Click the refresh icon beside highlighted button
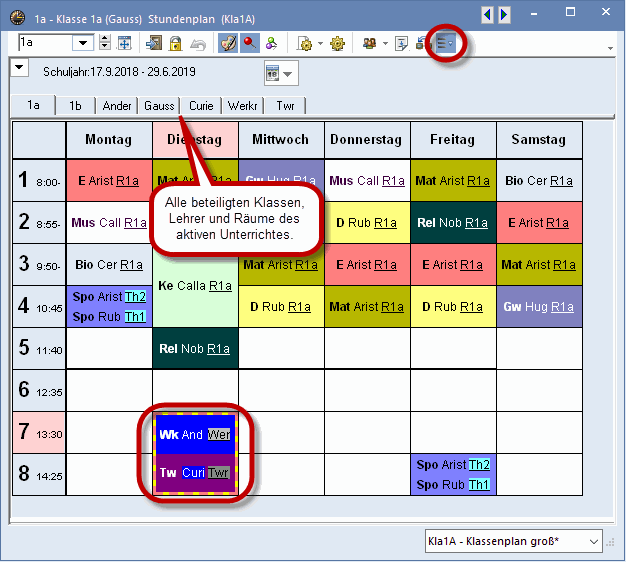626x562 pixels. pos(420,43)
